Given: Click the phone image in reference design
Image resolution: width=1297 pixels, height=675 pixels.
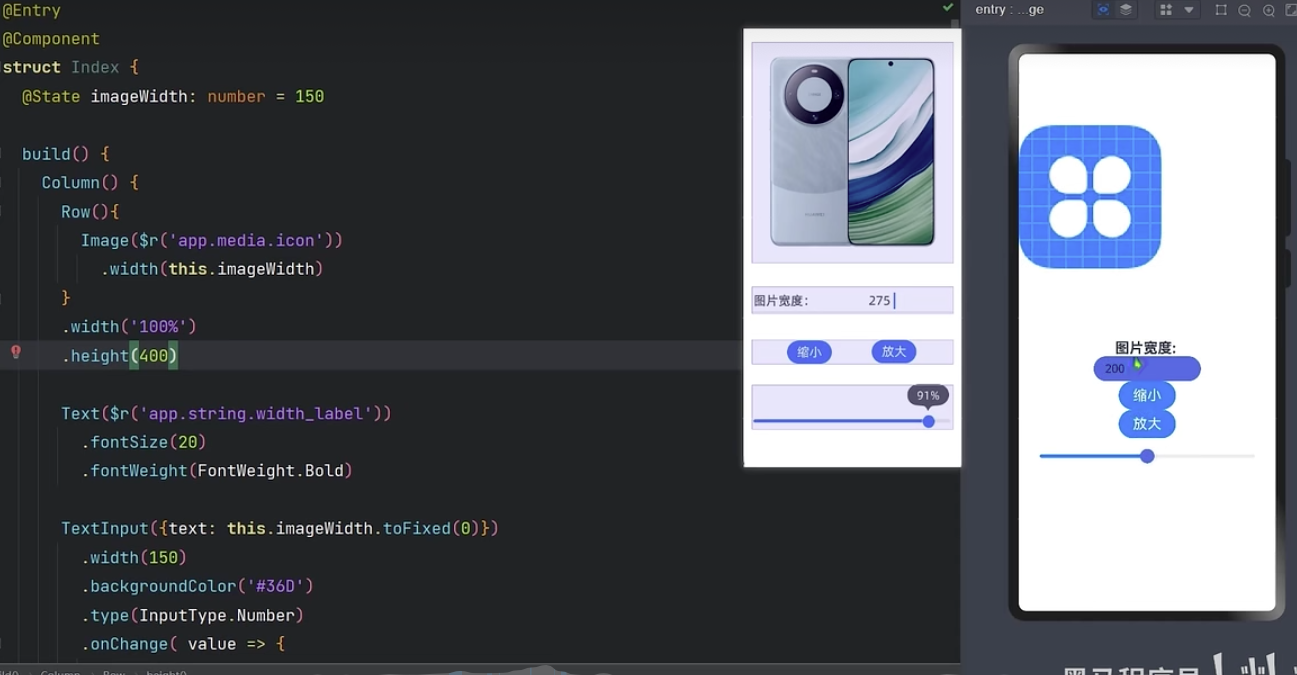Looking at the screenshot, I should 852,152.
